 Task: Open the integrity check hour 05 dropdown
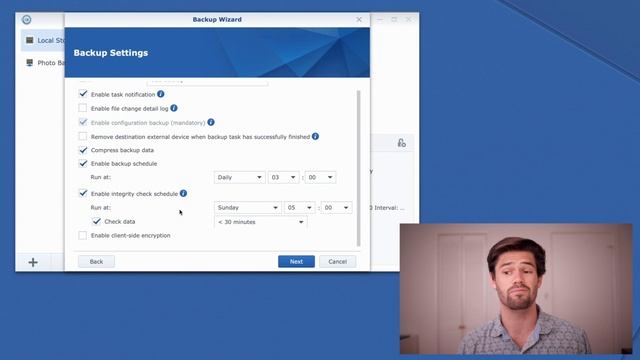coord(300,207)
